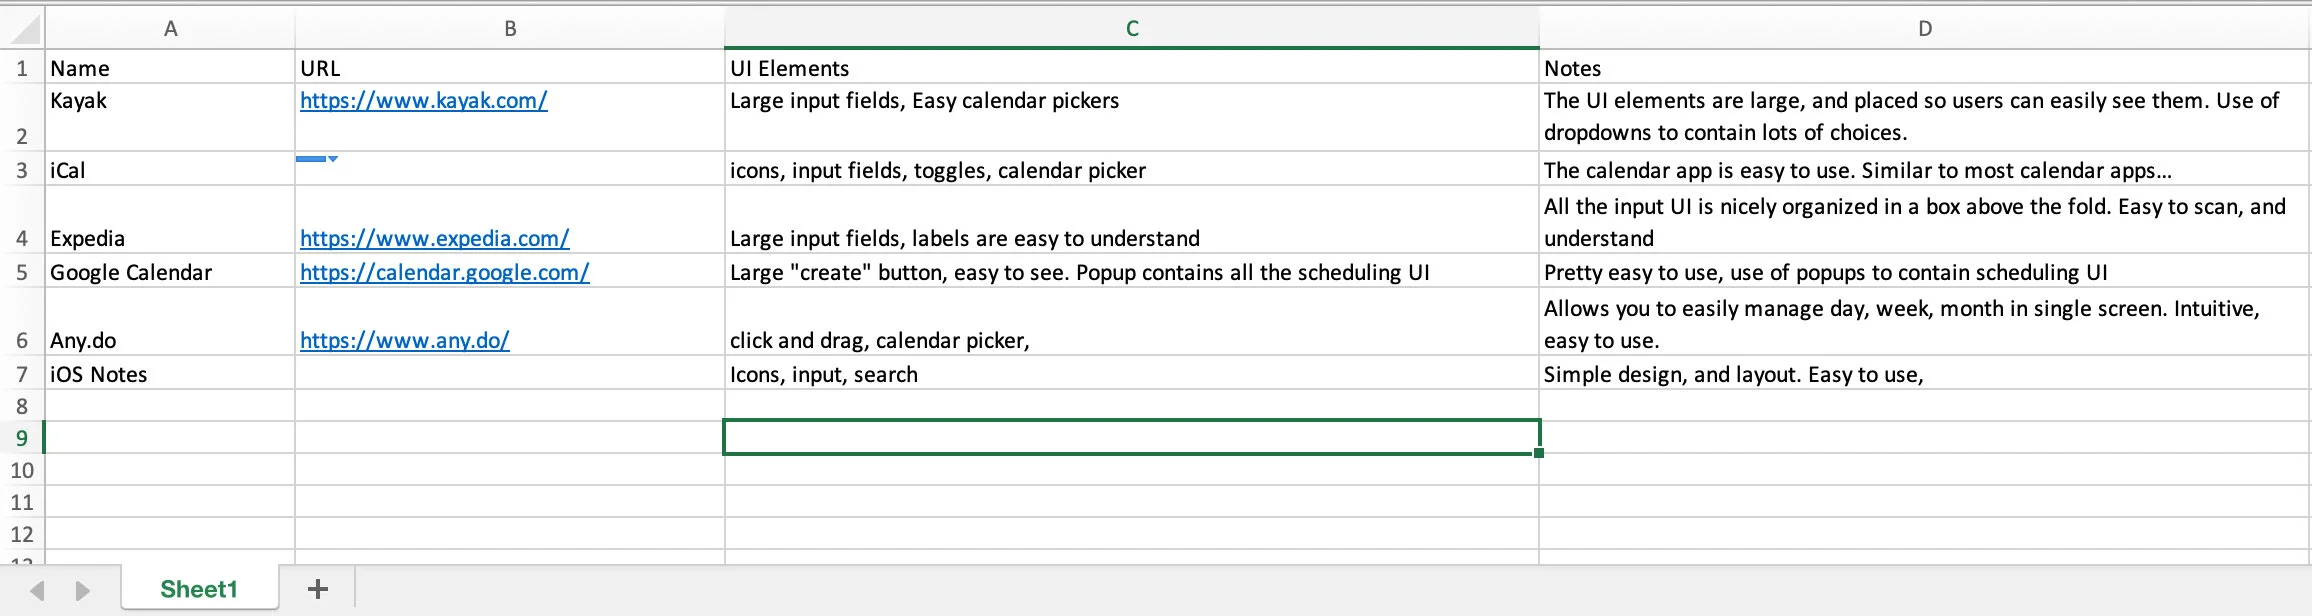Select empty URL cell for iOS Notes
2312x616 pixels.
coord(510,374)
